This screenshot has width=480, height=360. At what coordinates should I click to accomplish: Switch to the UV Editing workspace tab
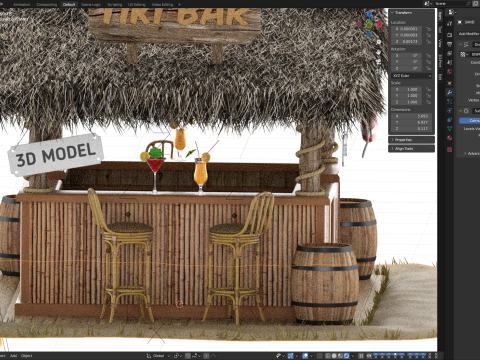(137, 4)
